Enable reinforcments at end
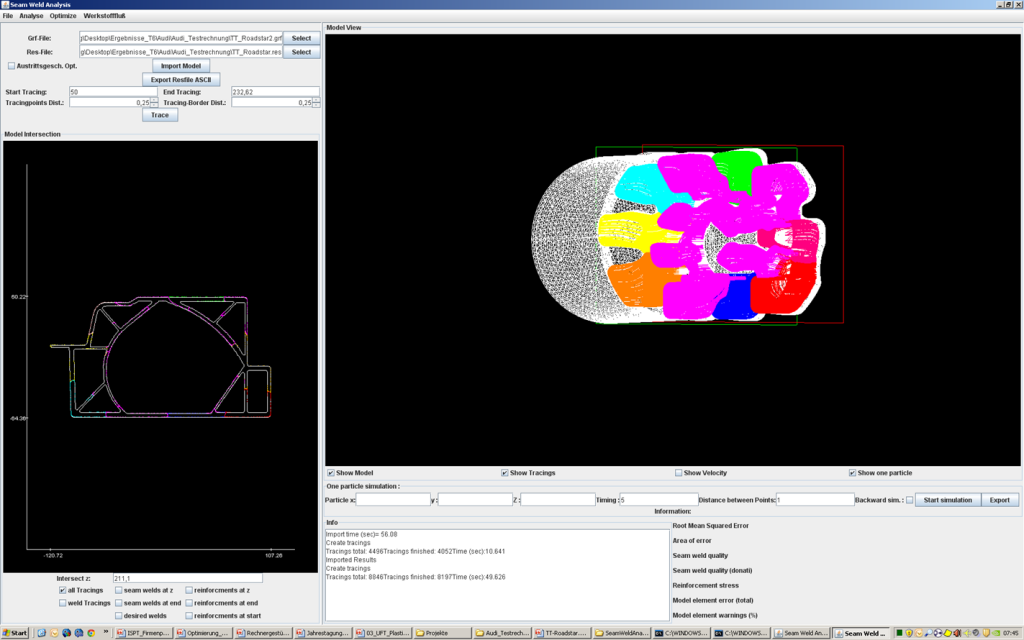Image resolution: width=1024 pixels, height=640 pixels. (189, 602)
